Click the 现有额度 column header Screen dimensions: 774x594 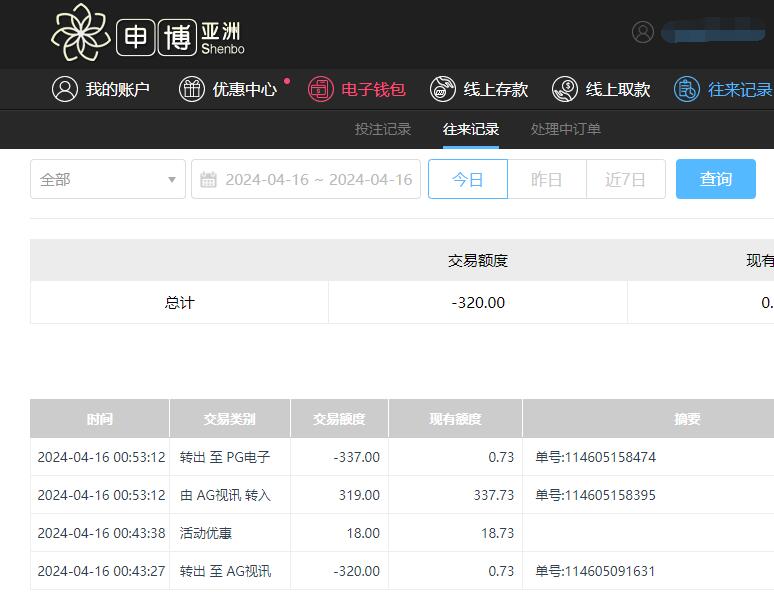(455, 419)
